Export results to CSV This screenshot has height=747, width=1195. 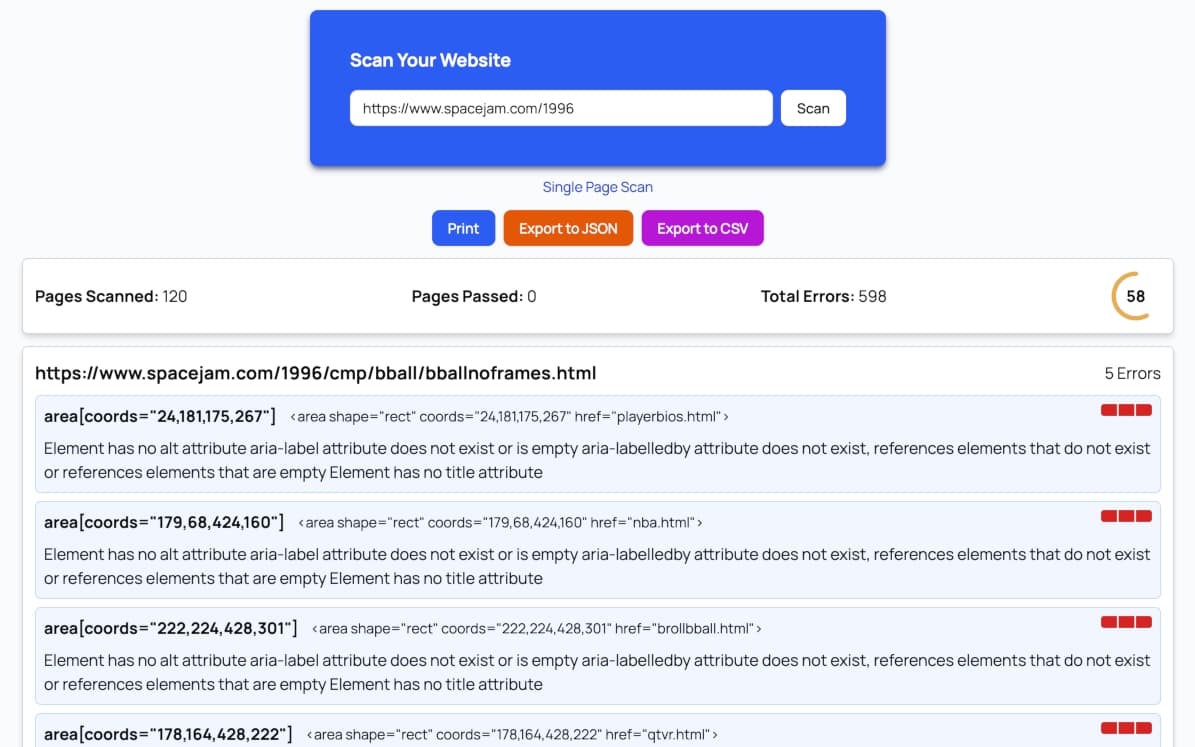click(702, 228)
